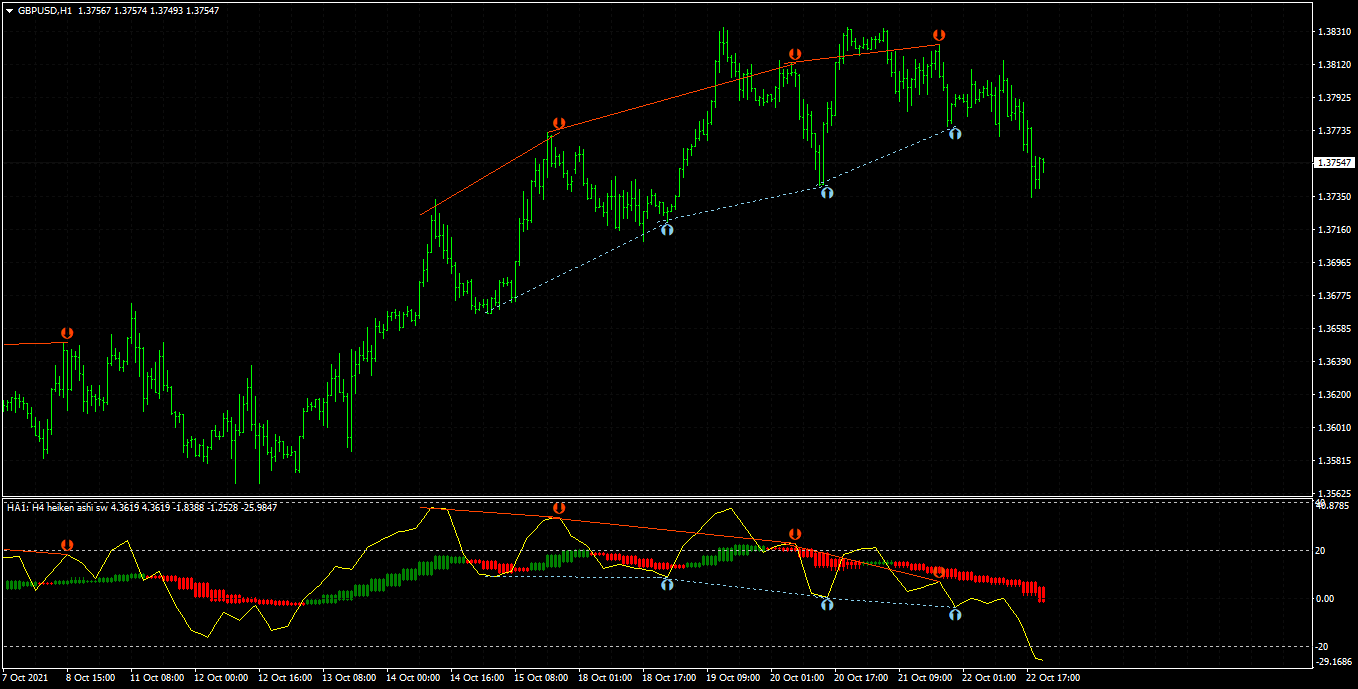
Task: Select blue up arrow near 18 Oct 17:00 on price chart
Action: tap(667, 229)
